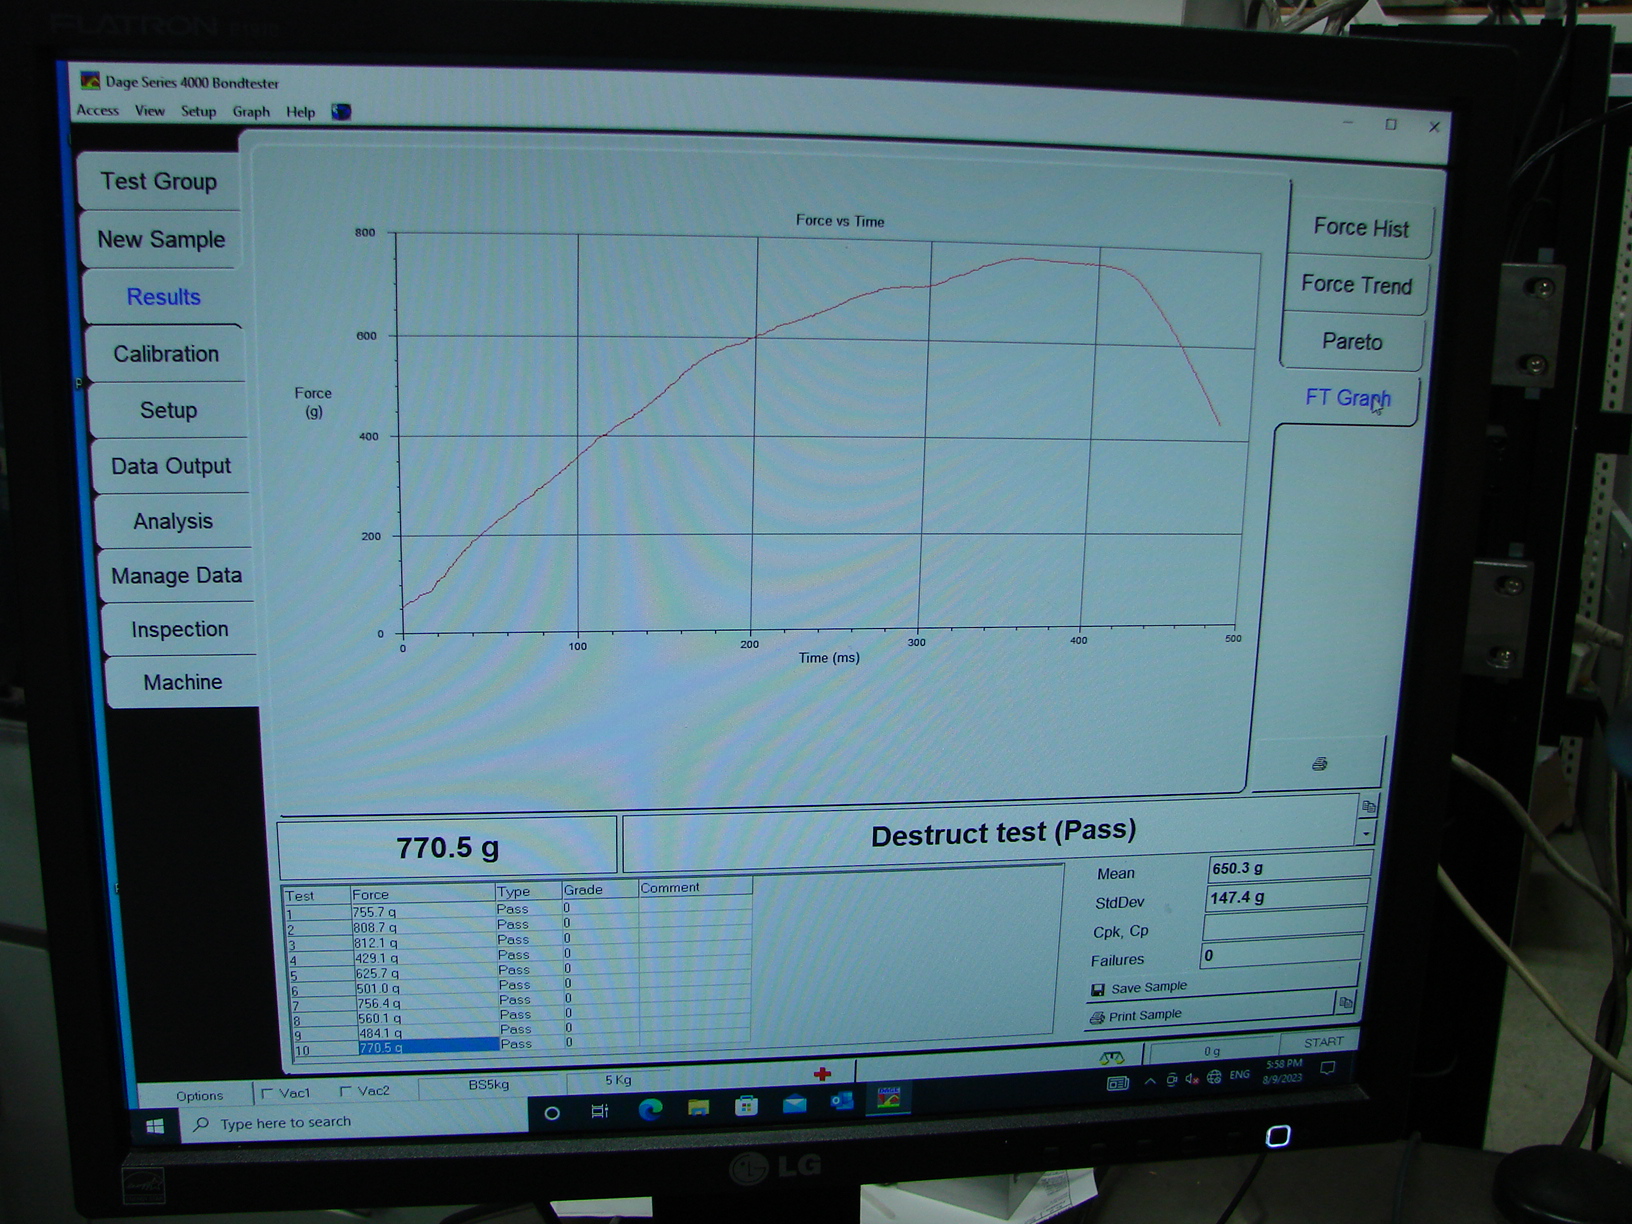The width and height of the screenshot is (1632, 1224).
Task: Click the Options button in status bar
Action: 199,1096
